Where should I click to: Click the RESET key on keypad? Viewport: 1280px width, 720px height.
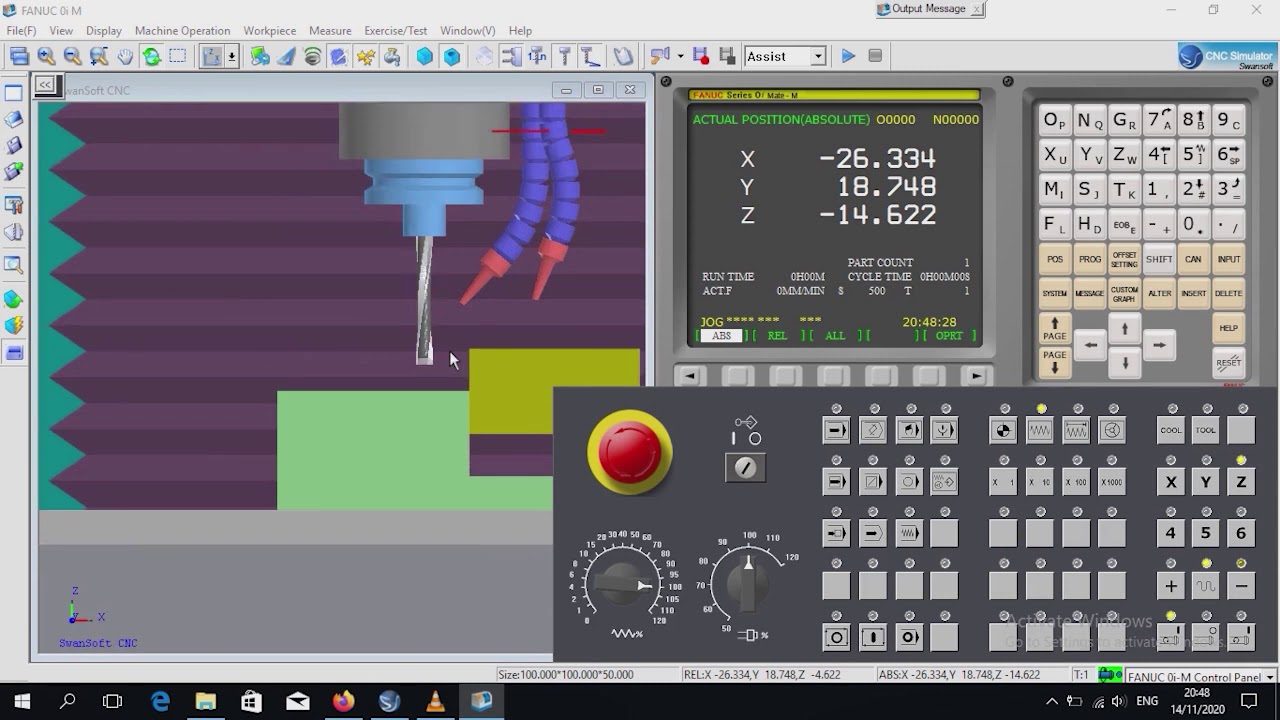coord(1228,363)
